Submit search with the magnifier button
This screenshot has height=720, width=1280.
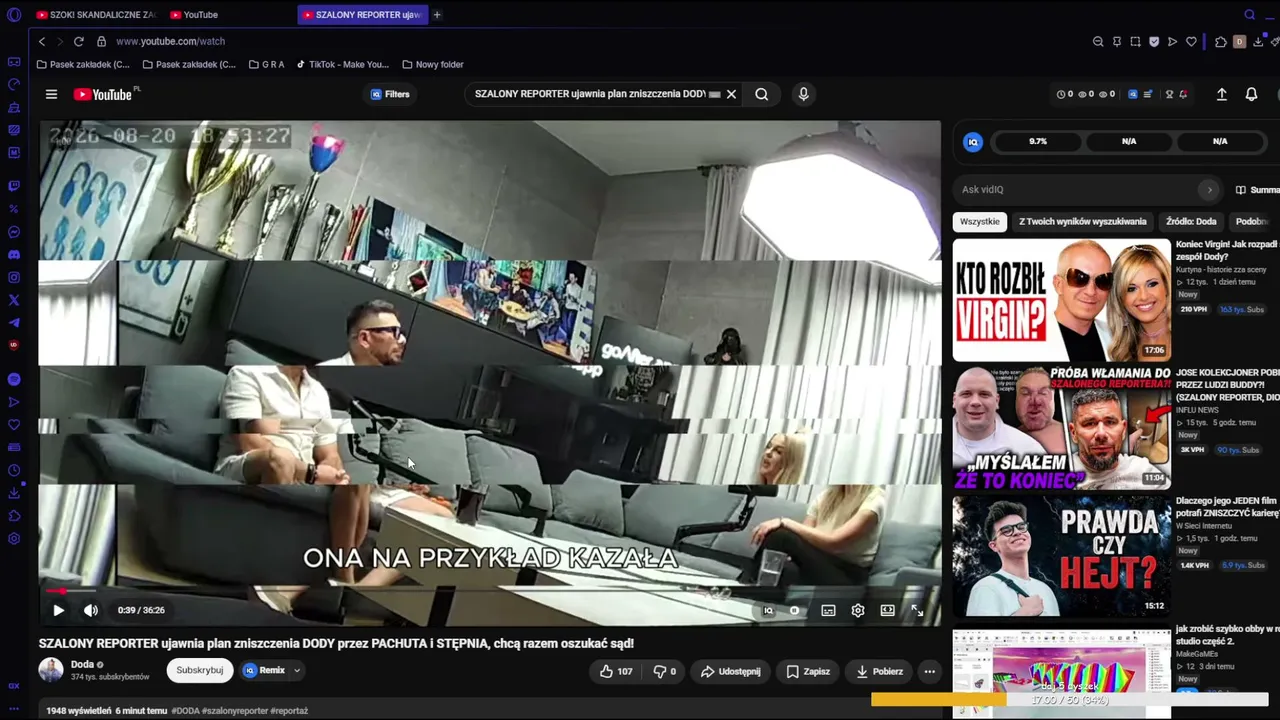pyautogui.click(x=762, y=94)
